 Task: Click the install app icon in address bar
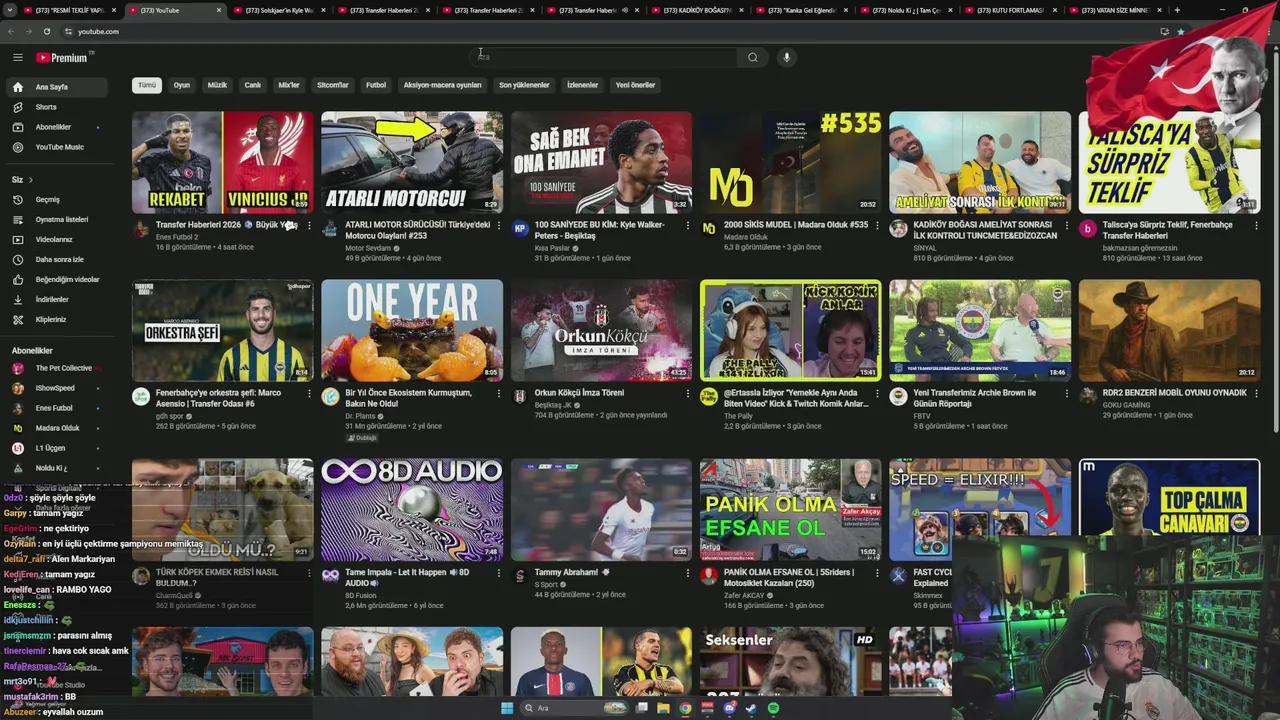point(1164,31)
